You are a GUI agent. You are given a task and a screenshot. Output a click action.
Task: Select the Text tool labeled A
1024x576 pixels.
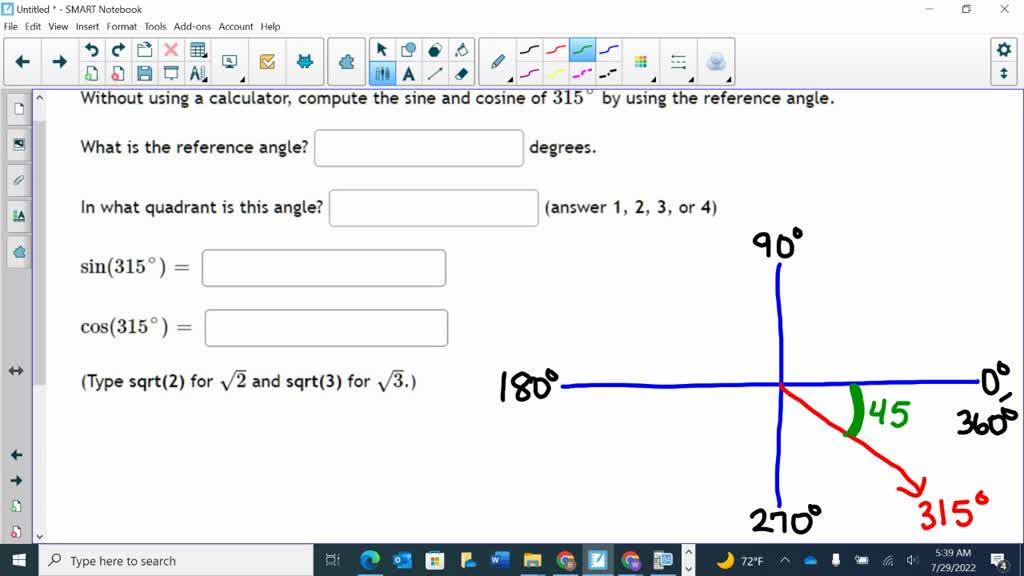408,75
